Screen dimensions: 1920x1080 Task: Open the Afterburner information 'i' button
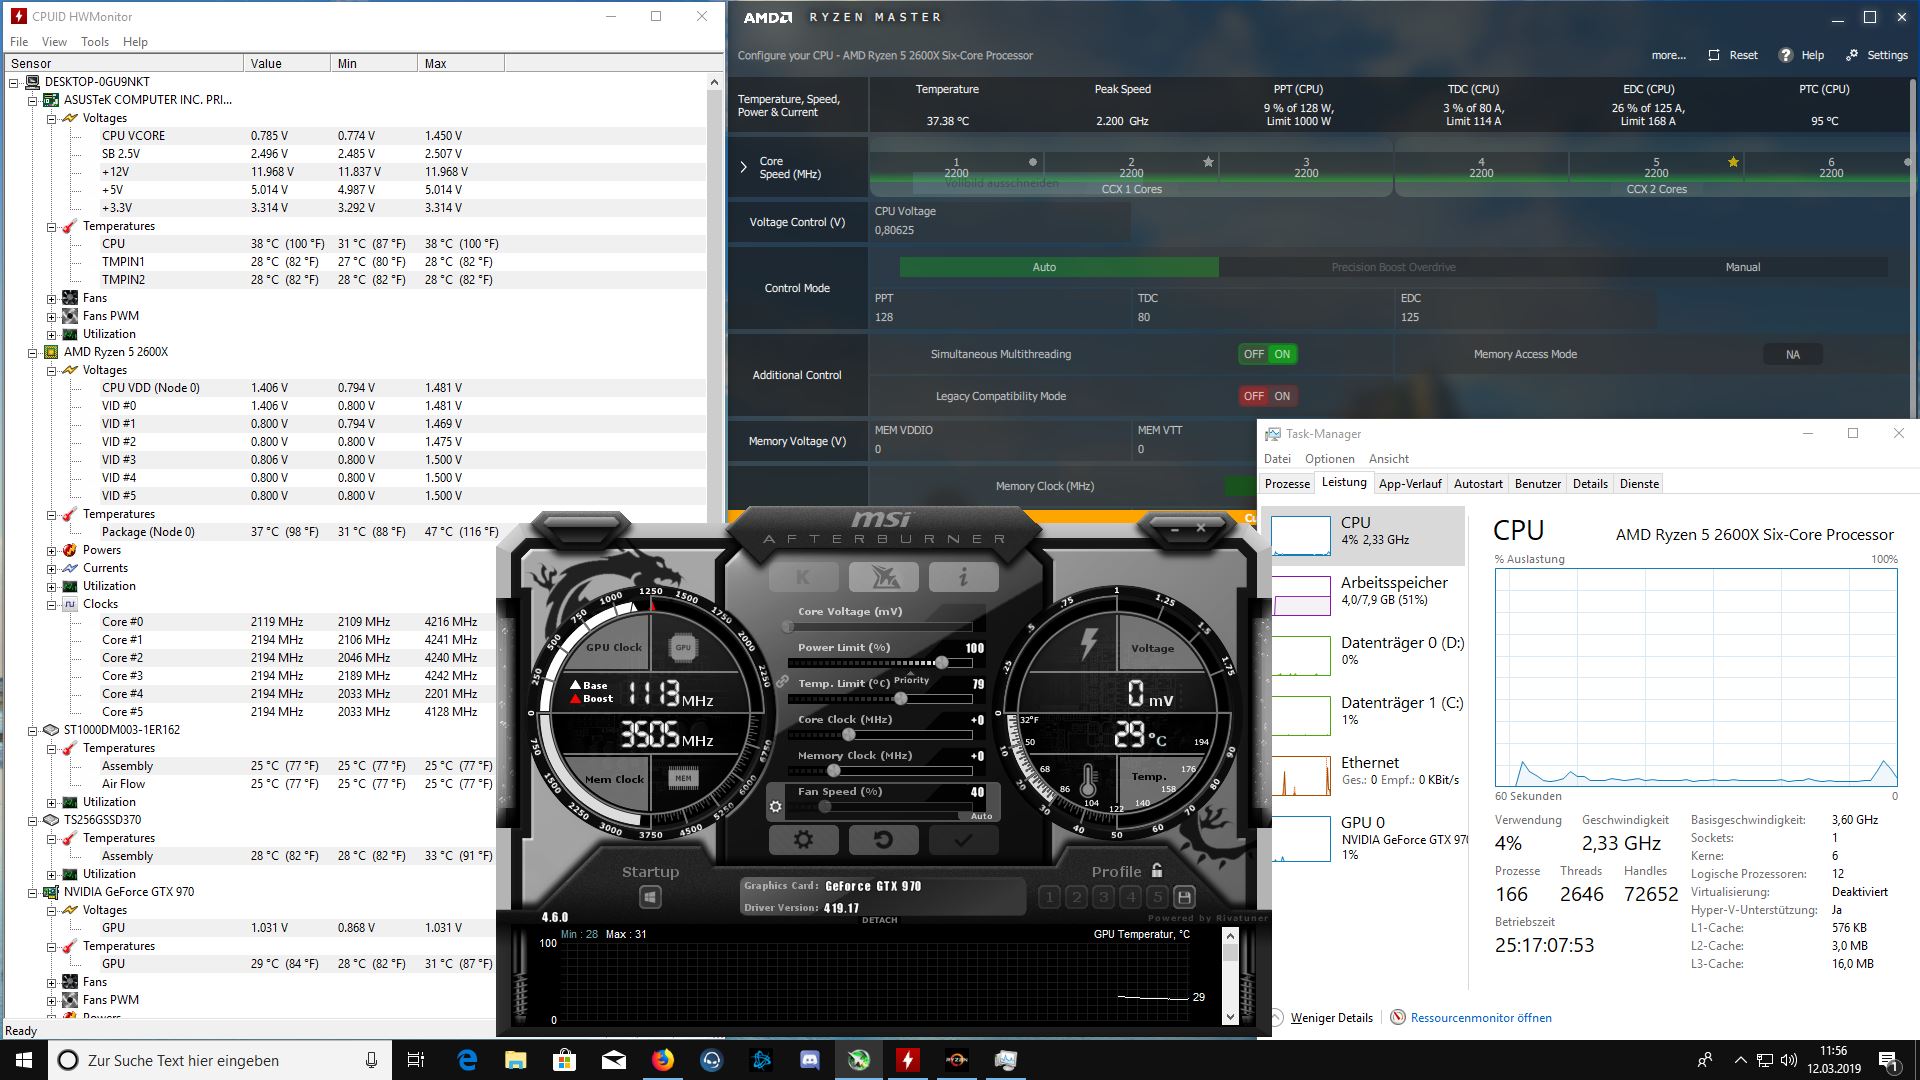point(963,576)
